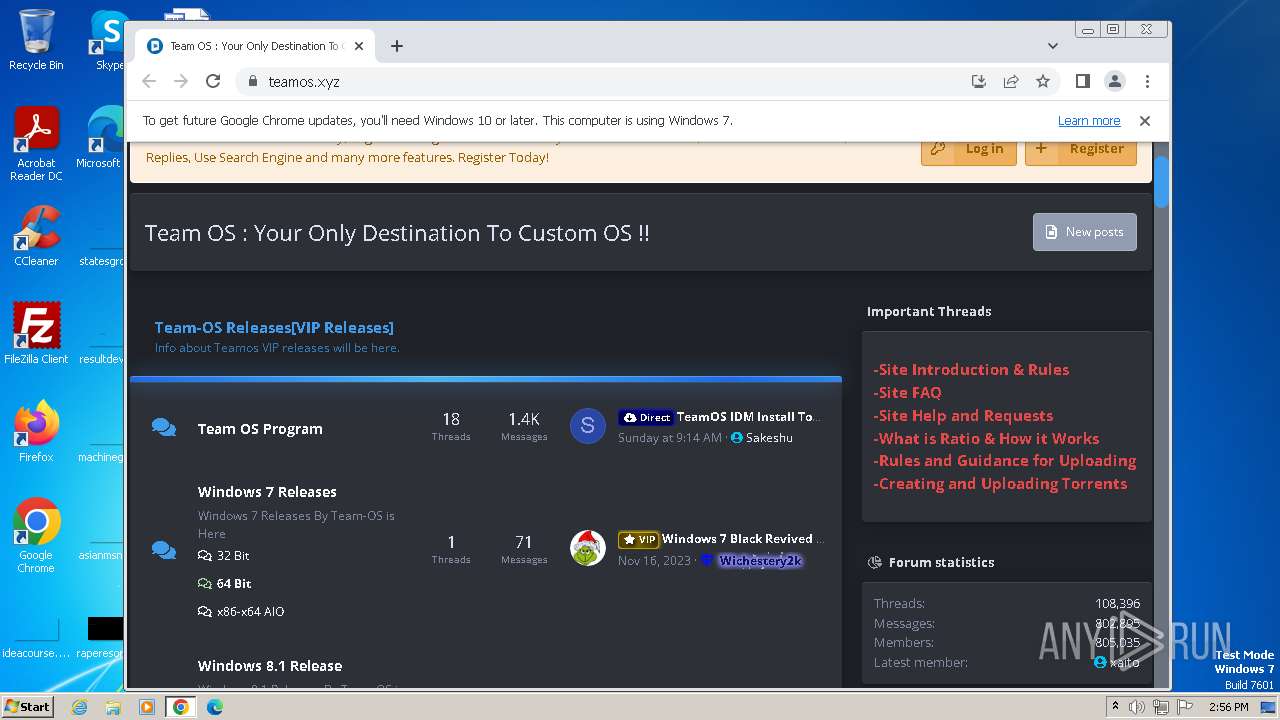Screen dimensions: 1280x720
Task: Click Windows 7 Releases bubble icon
Action: coord(164,550)
